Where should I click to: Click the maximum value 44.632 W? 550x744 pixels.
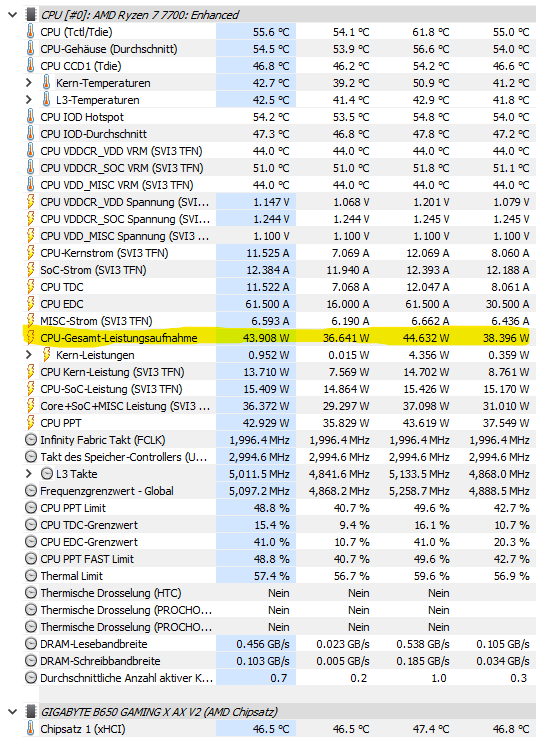pyautogui.click(x=426, y=338)
